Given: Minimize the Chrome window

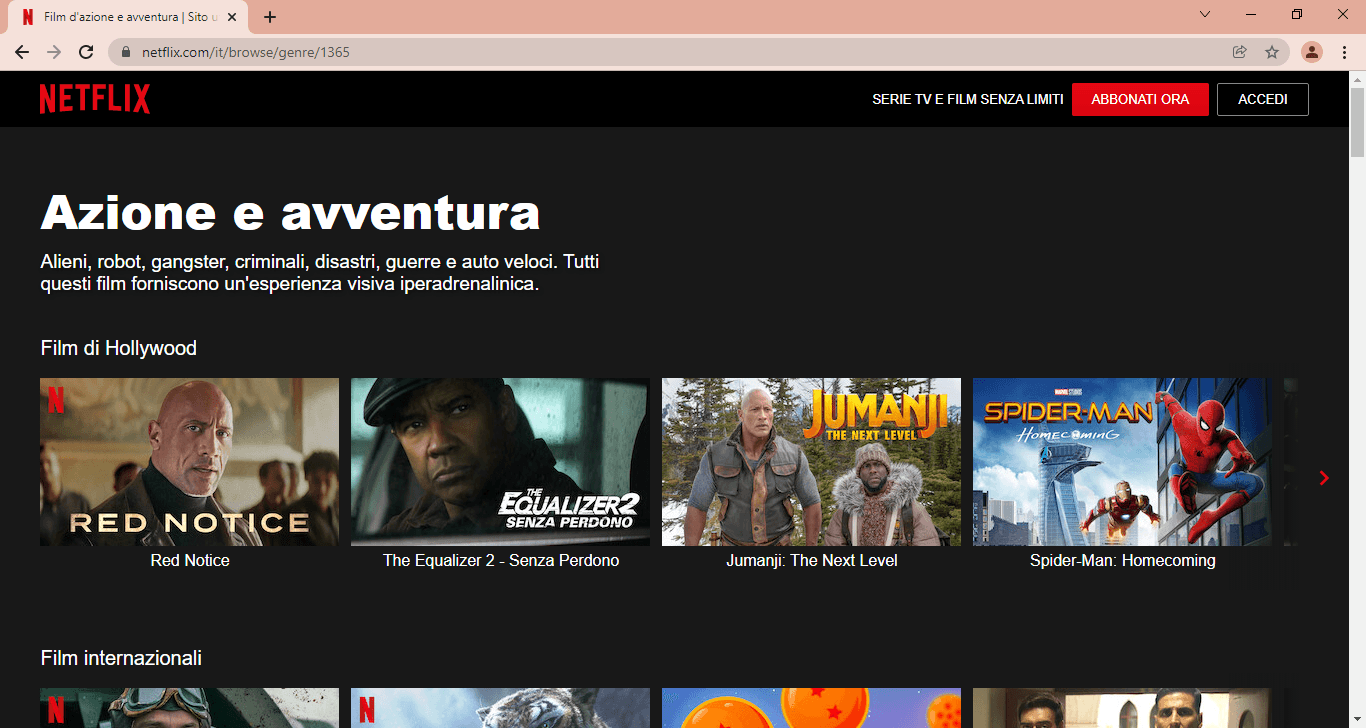Looking at the screenshot, I should [x=1251, y=14].
